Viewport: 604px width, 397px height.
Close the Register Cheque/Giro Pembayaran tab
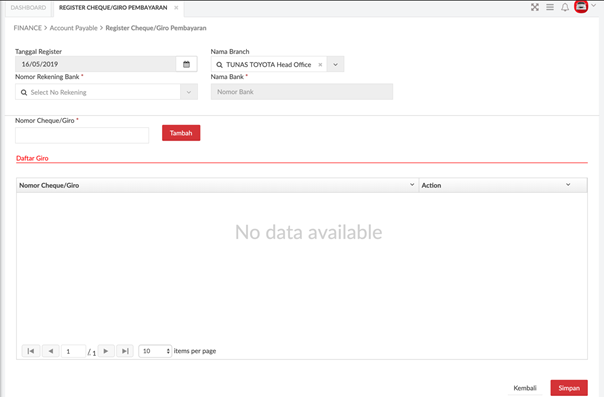pos(176,8)
